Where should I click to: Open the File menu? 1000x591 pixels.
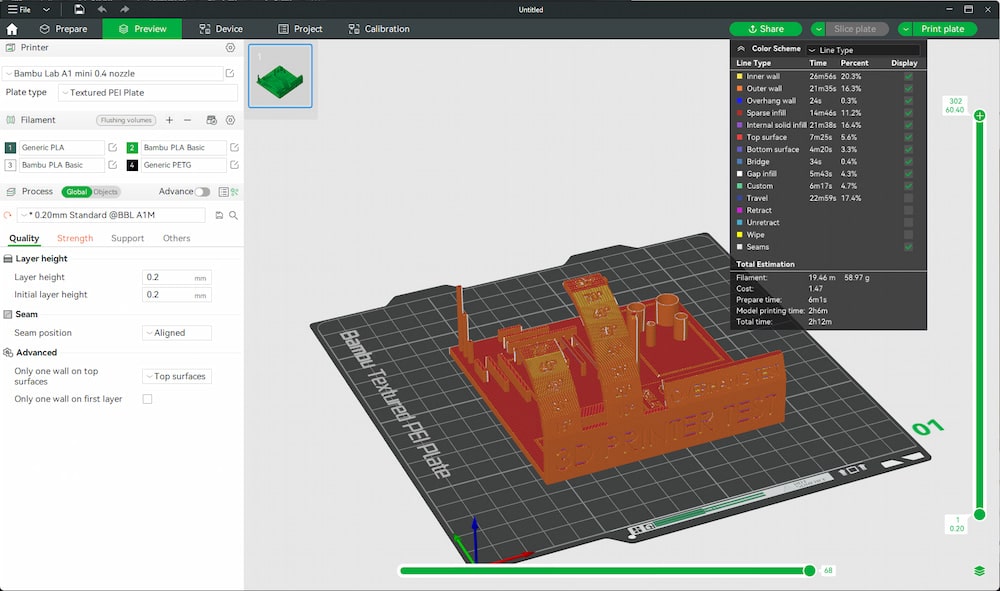19,10
